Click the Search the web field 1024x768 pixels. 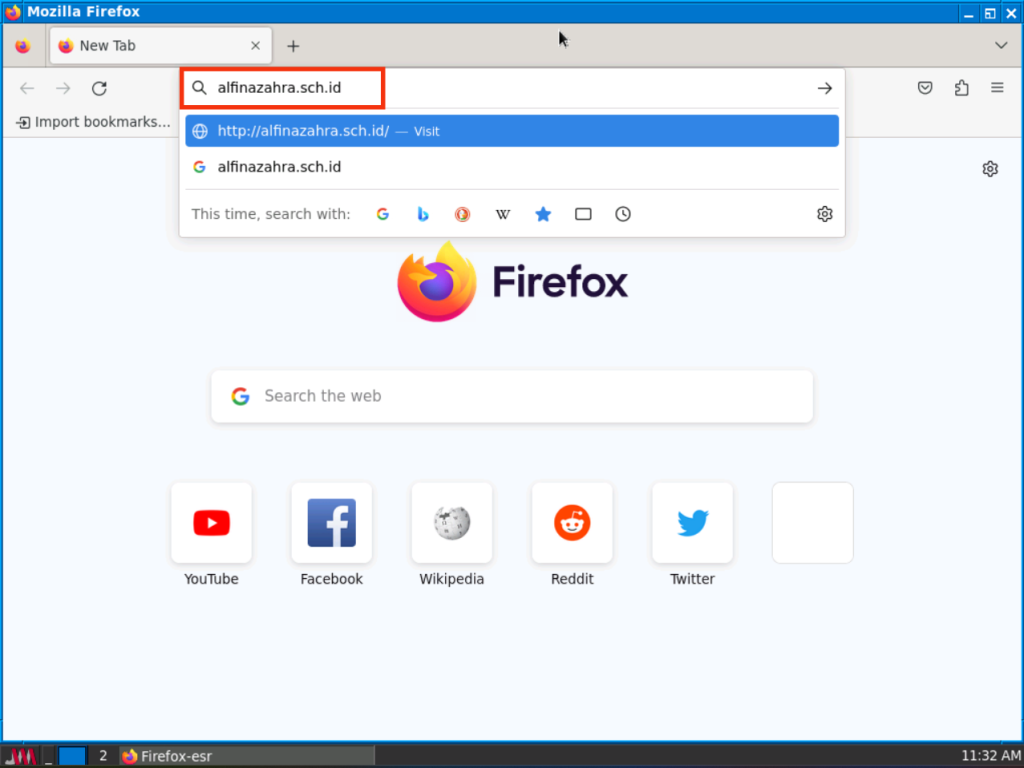point(511,396)
